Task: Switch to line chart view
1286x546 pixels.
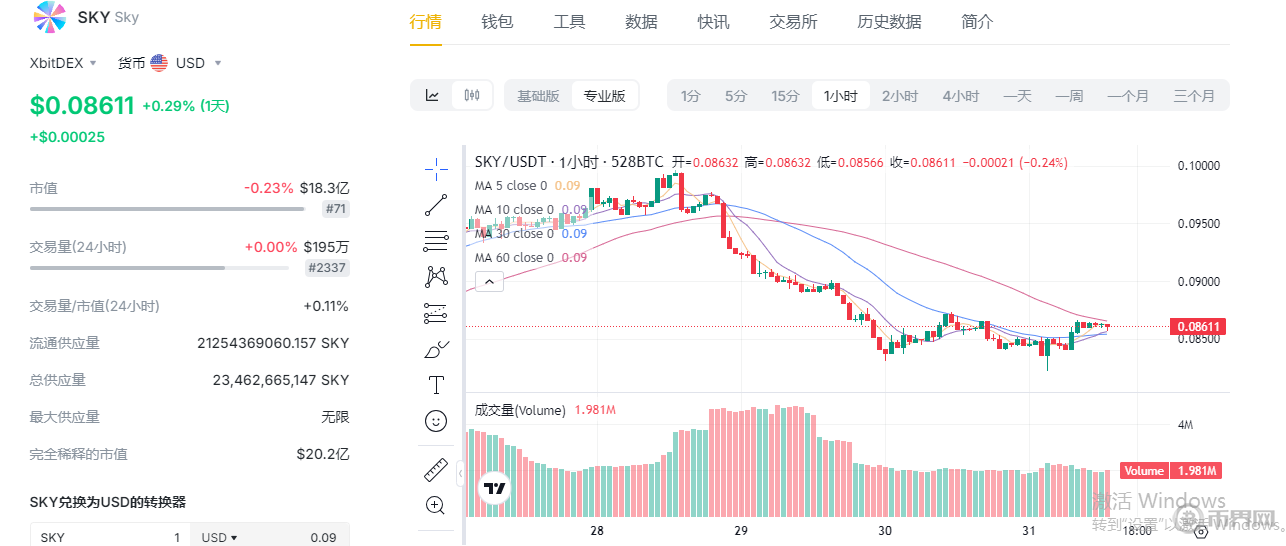Action: pyautogui.click(x=432, y=96)
